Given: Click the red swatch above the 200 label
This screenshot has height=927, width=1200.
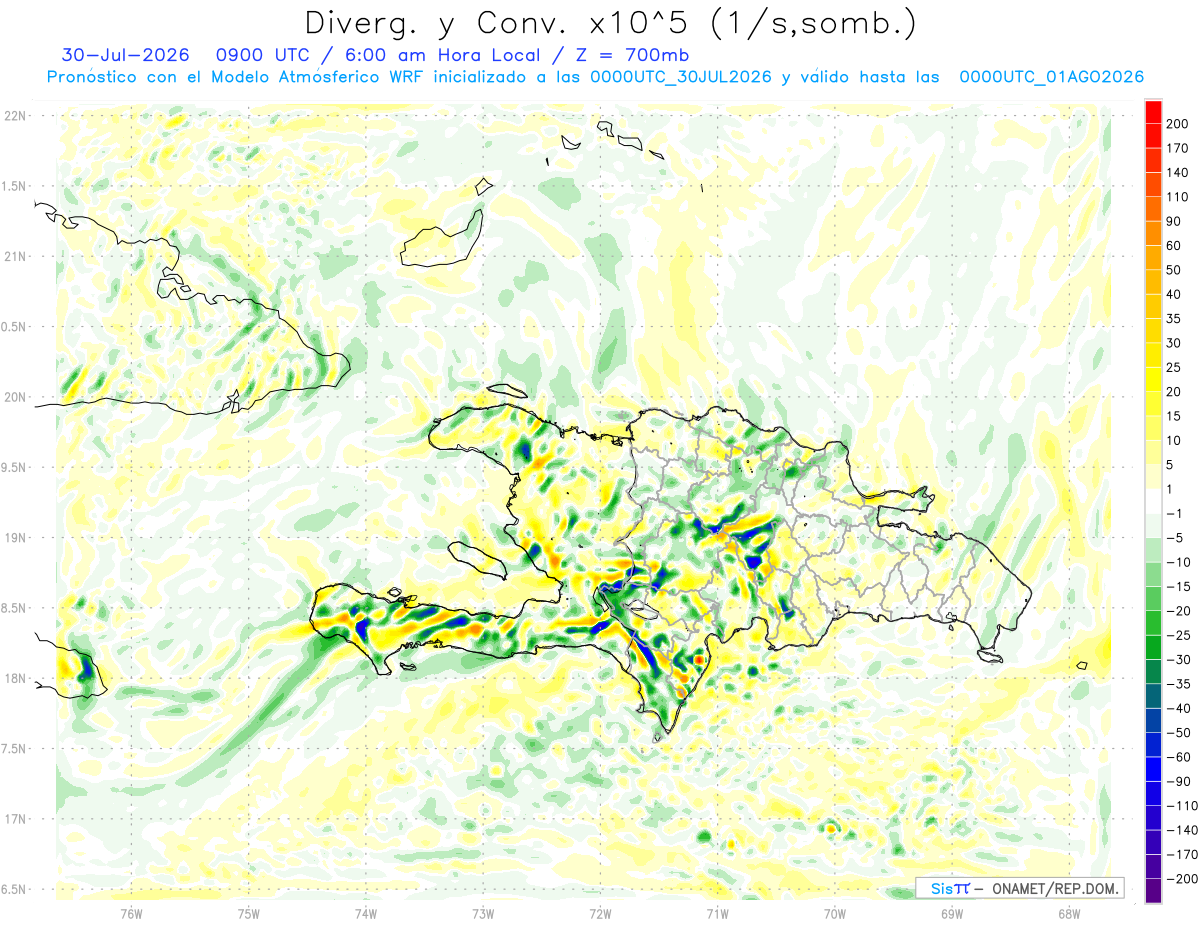Looking at the screenshot, I should click(1153, 112).
